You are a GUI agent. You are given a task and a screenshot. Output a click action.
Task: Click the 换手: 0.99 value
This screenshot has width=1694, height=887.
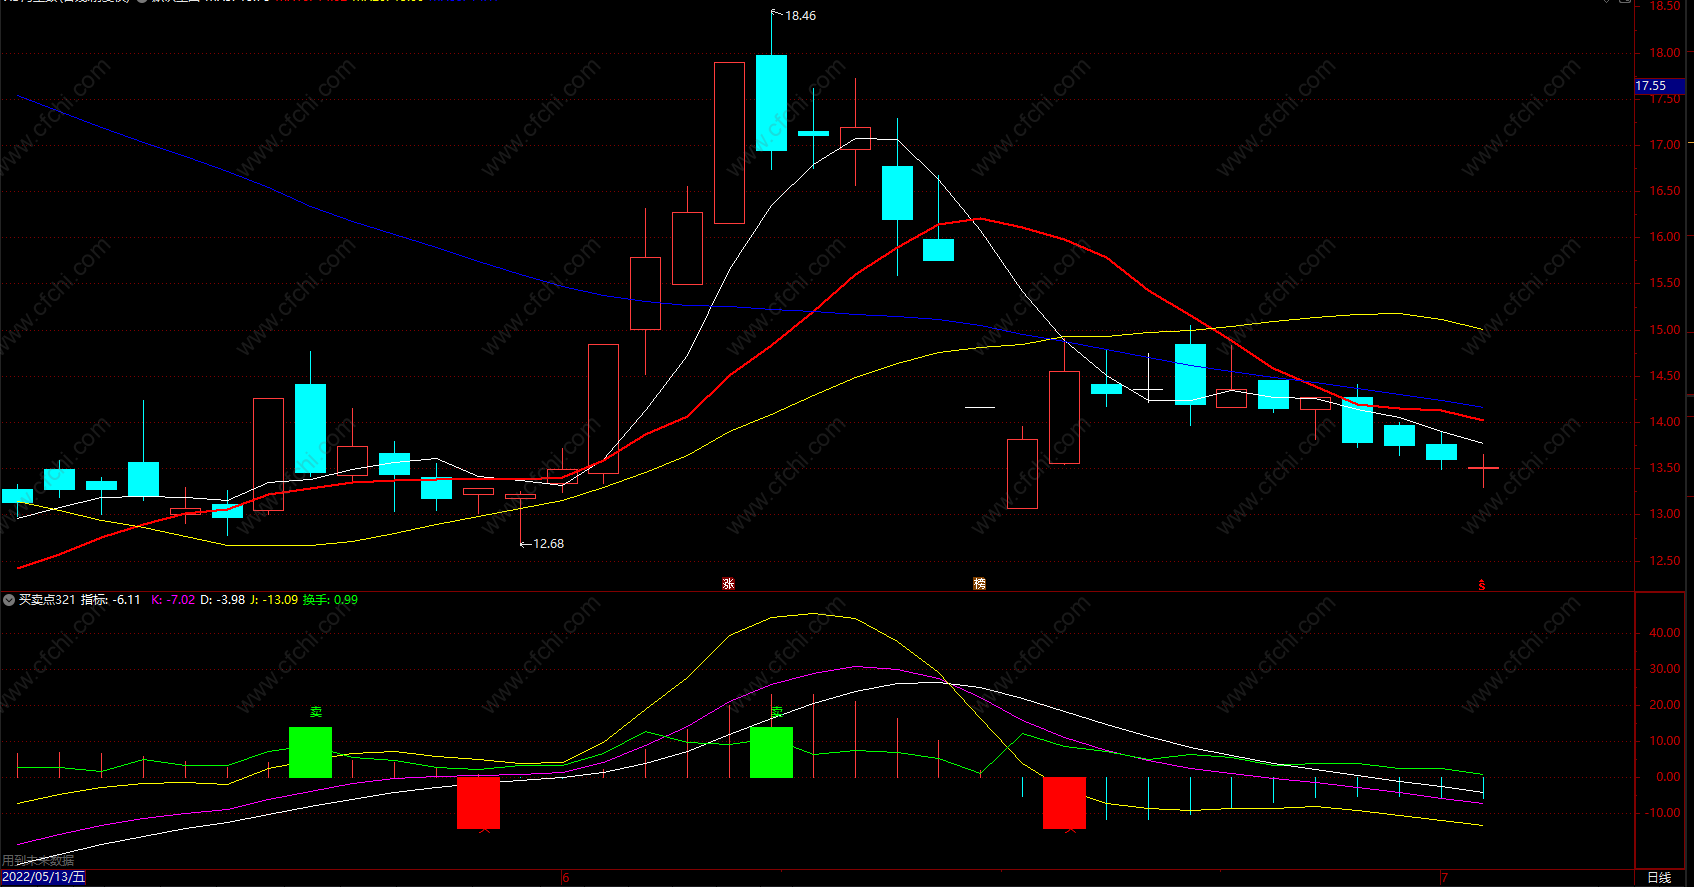(x=330, y=600)
